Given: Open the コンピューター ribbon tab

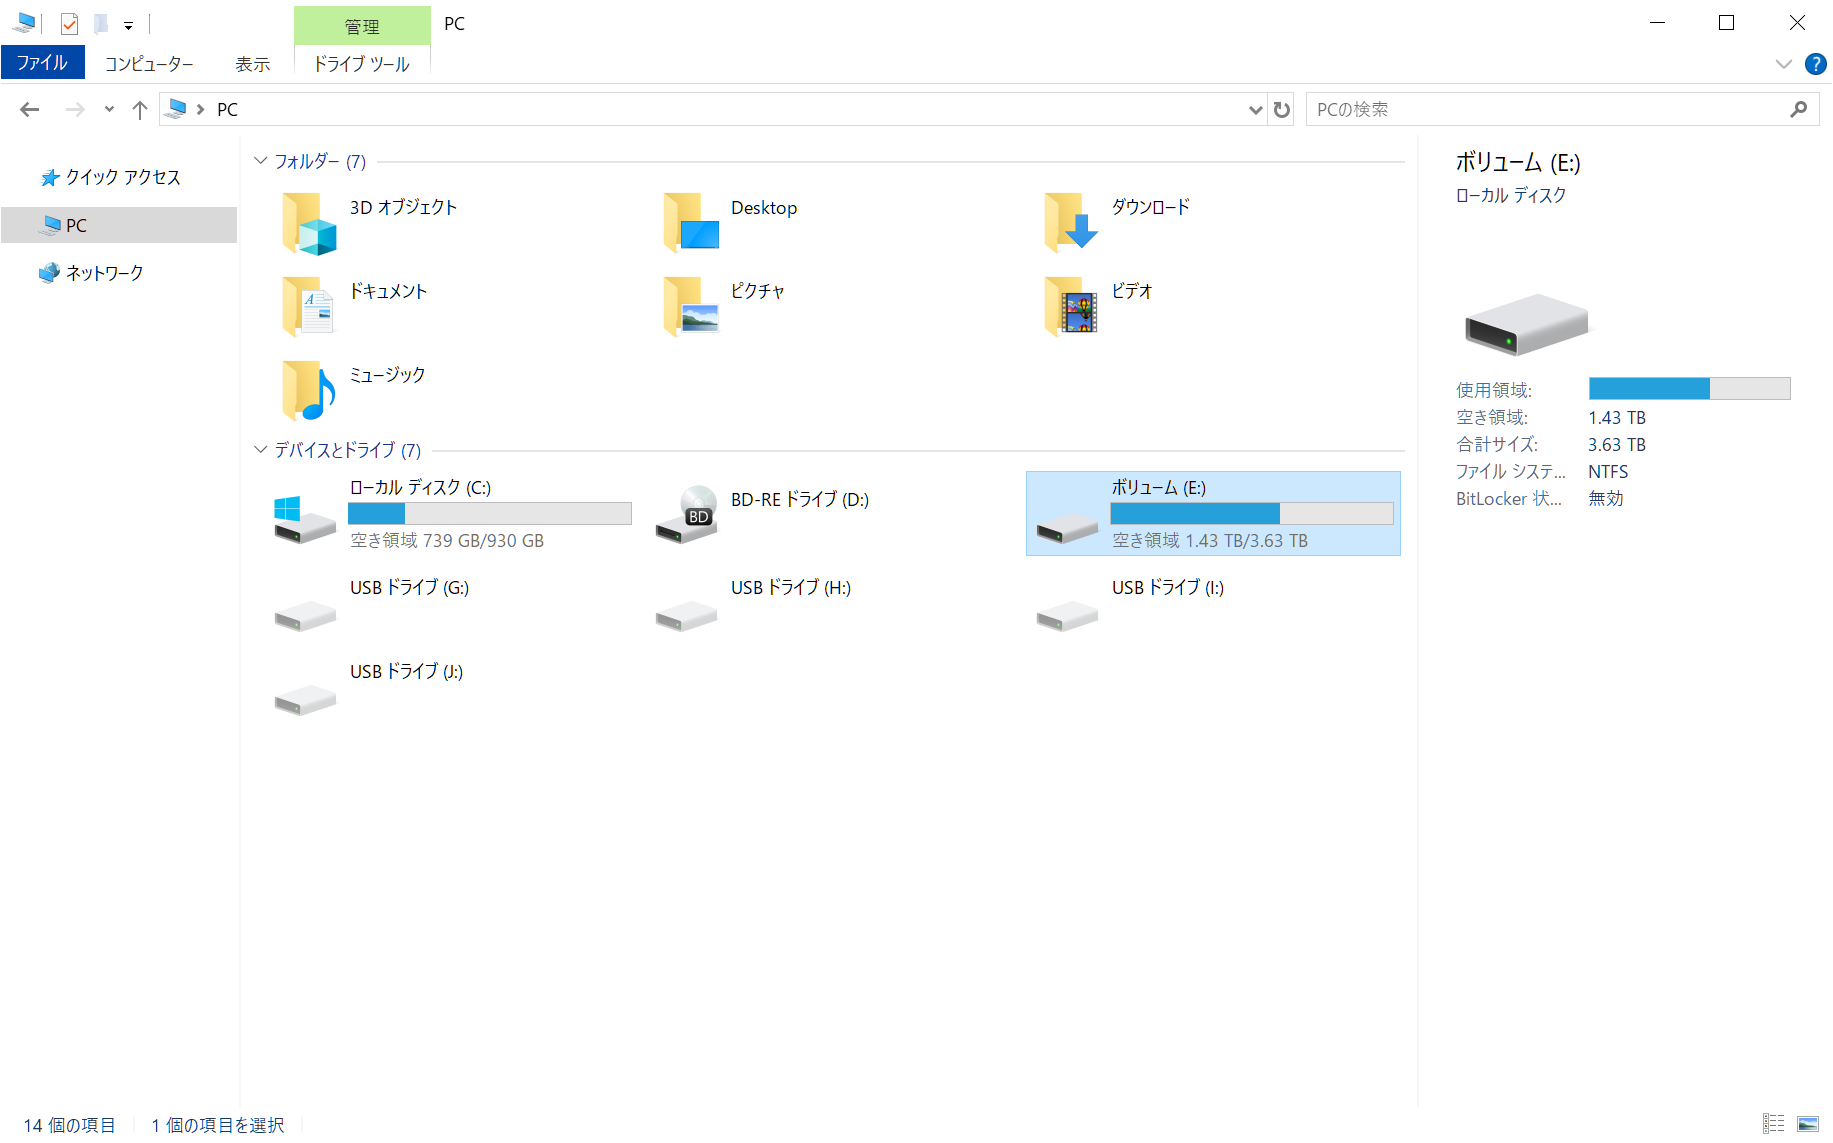Looking at the screenshot, I should click(x=149, y=64).
